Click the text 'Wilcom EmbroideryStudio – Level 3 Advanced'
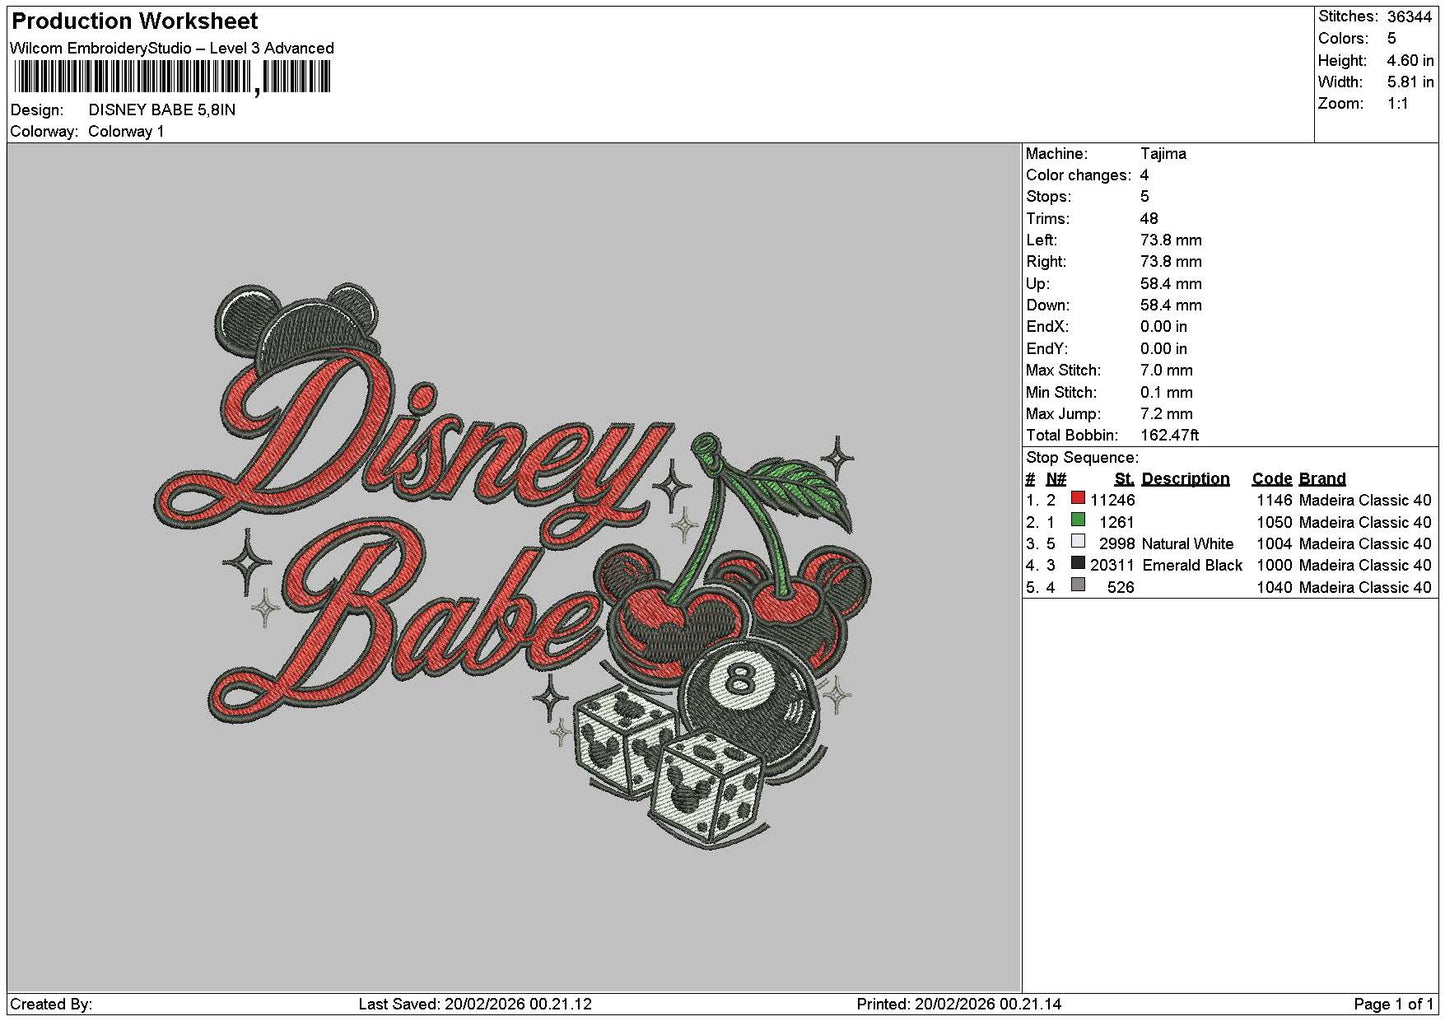The width and height of the screenshot is (1445, 1021). point(172,48)
